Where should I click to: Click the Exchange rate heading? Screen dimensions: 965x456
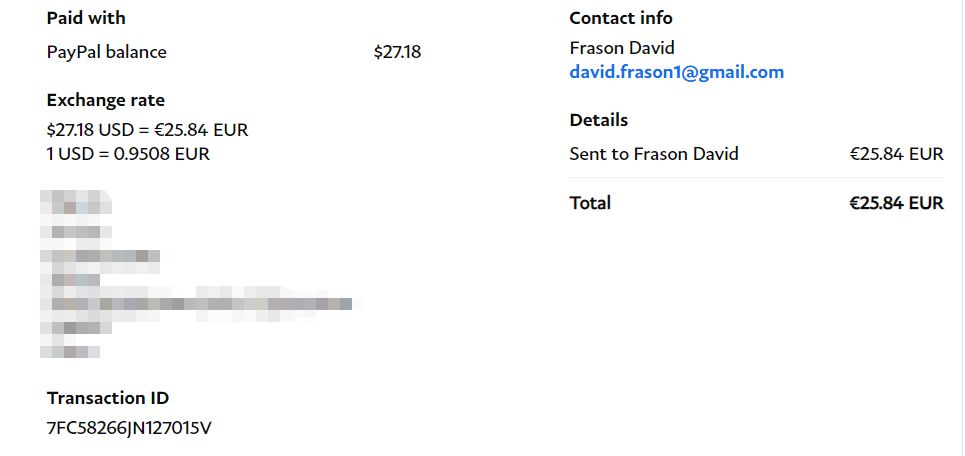(x=106, y=100)
